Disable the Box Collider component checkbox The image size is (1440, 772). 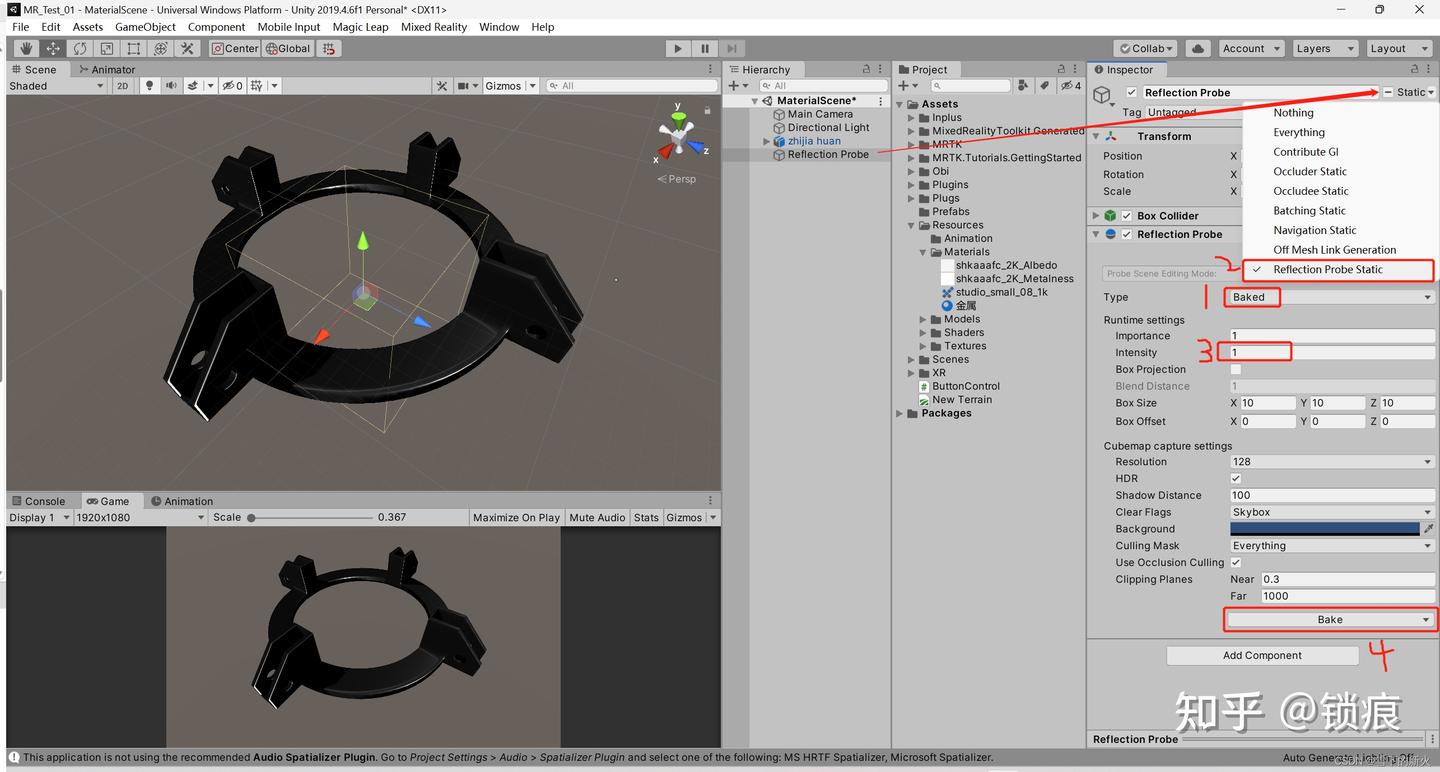point(1127,216)
